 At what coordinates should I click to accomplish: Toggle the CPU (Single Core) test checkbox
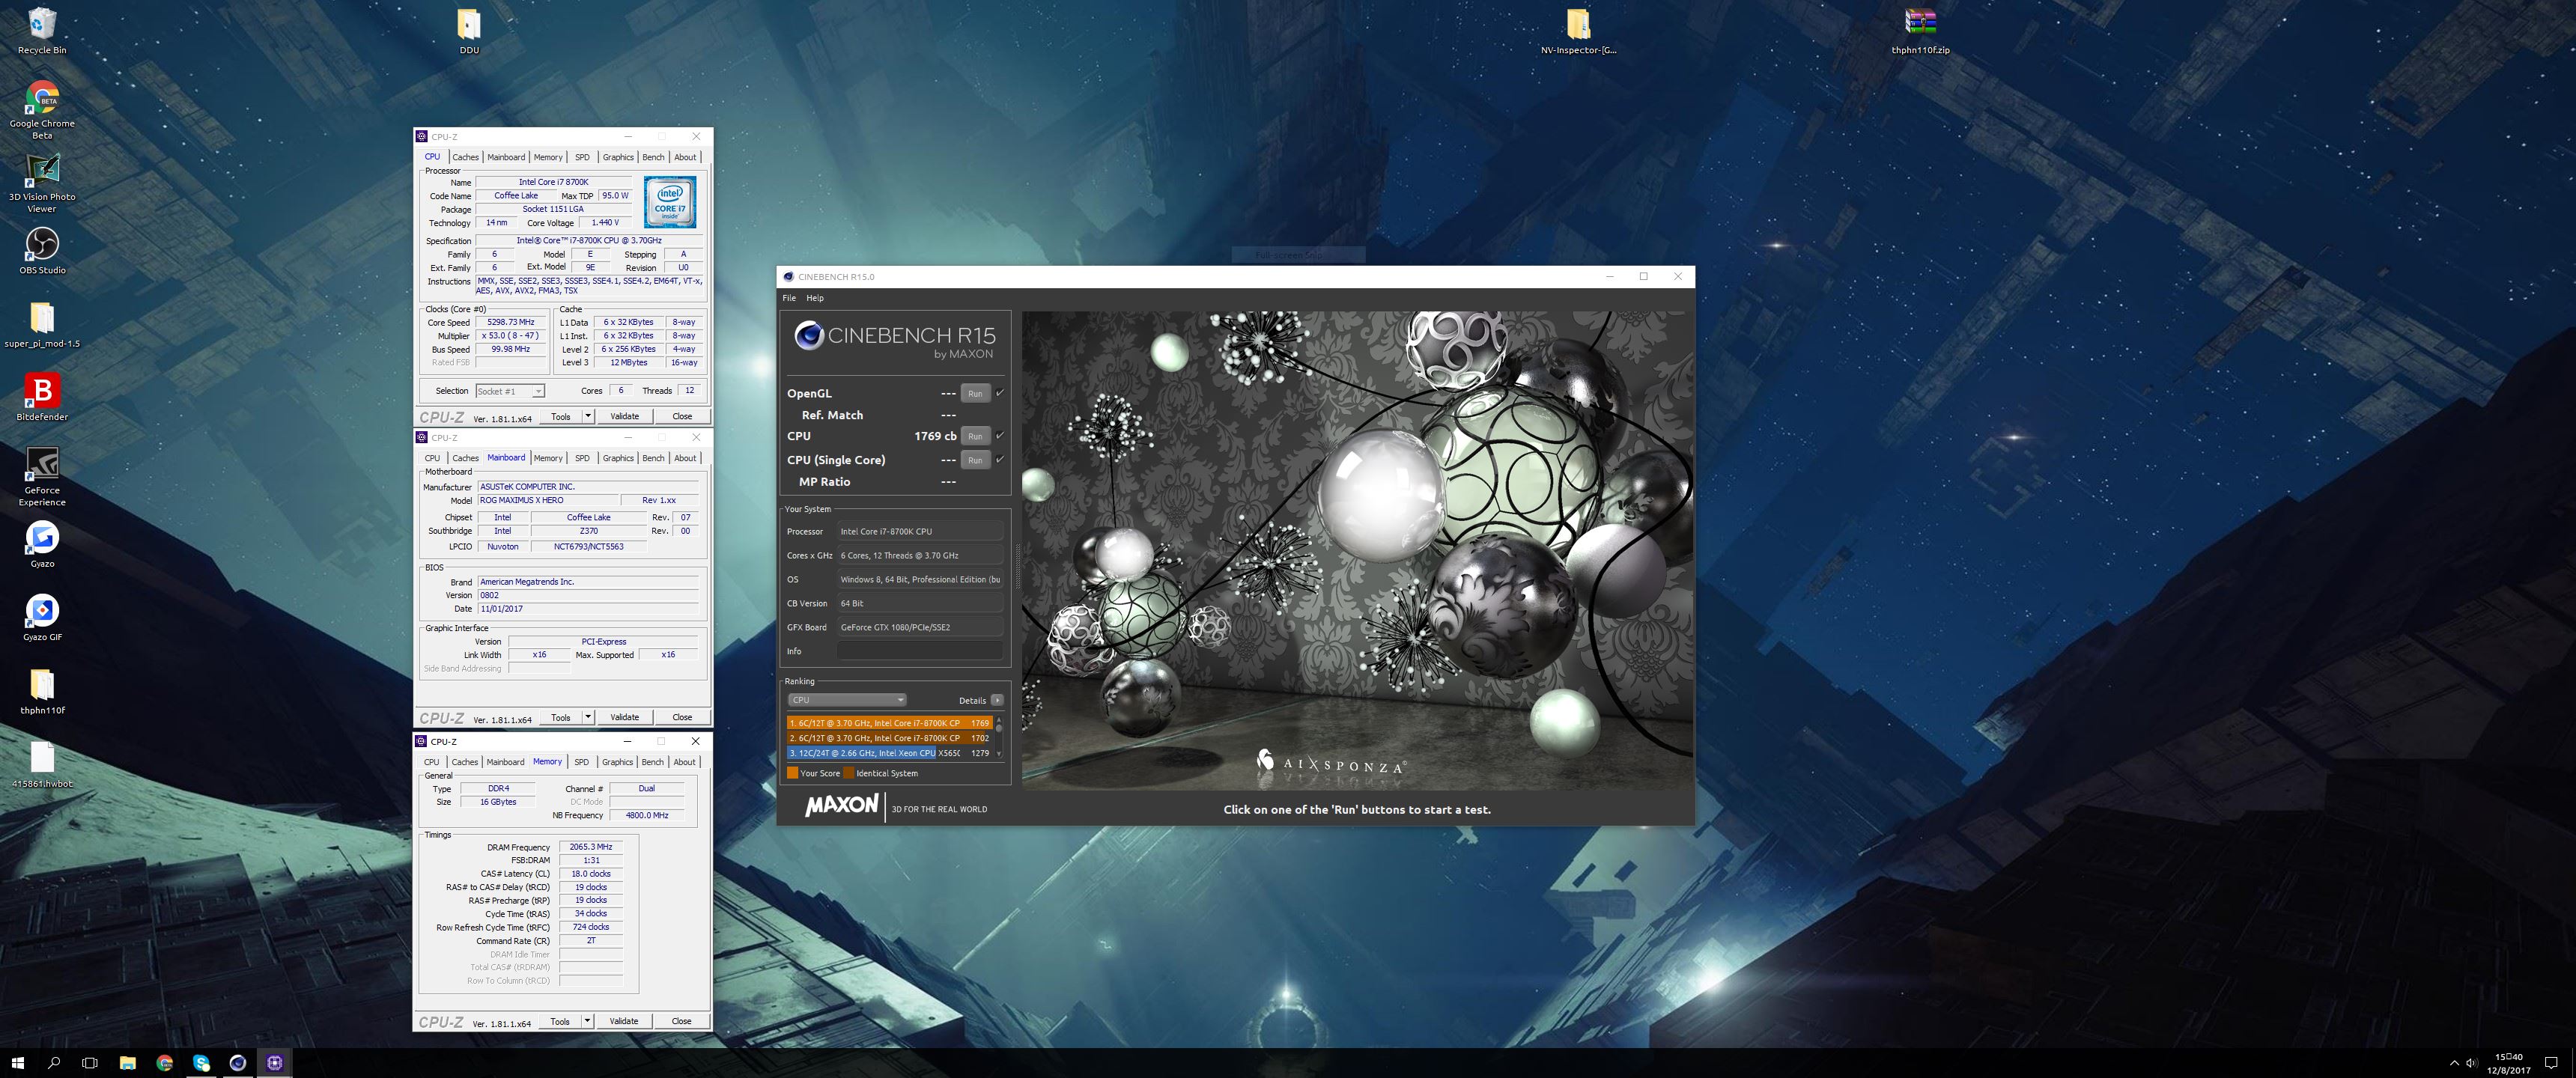coord(999,459)
